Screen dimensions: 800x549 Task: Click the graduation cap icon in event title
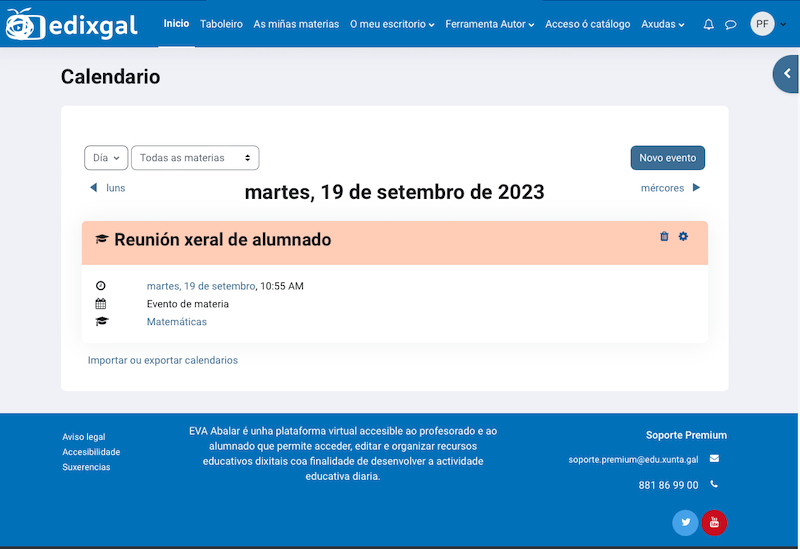point(102,239)
